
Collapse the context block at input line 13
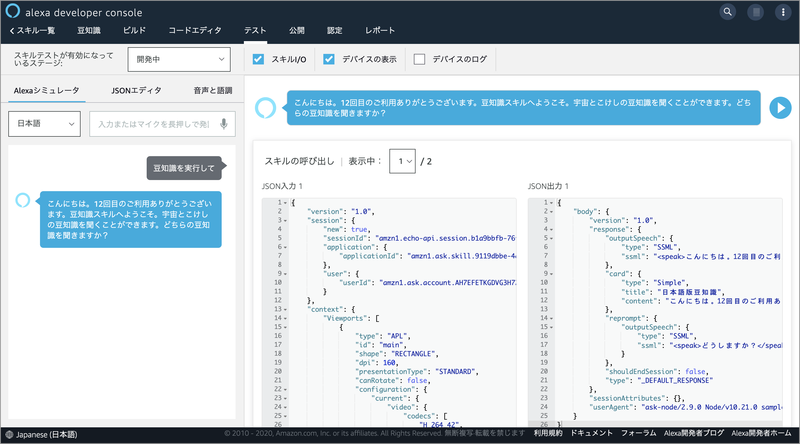[285, 310]
